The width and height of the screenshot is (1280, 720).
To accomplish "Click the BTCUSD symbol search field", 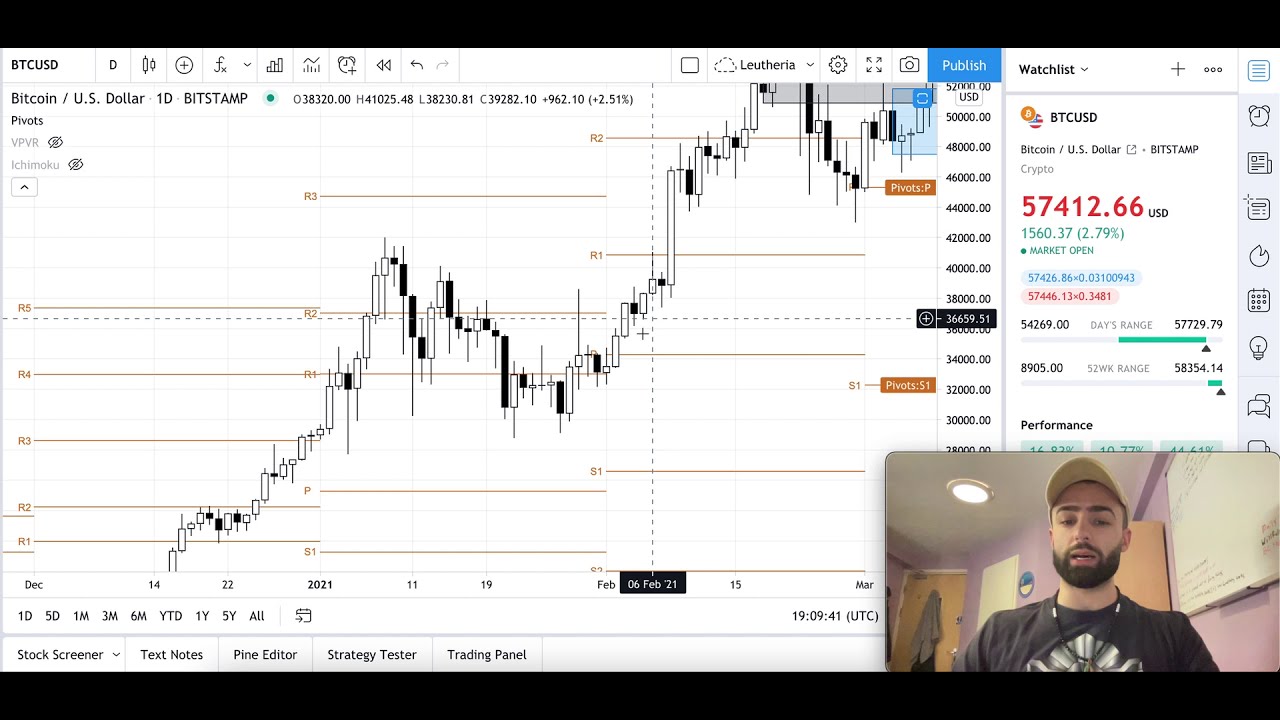I will point(48,65).
